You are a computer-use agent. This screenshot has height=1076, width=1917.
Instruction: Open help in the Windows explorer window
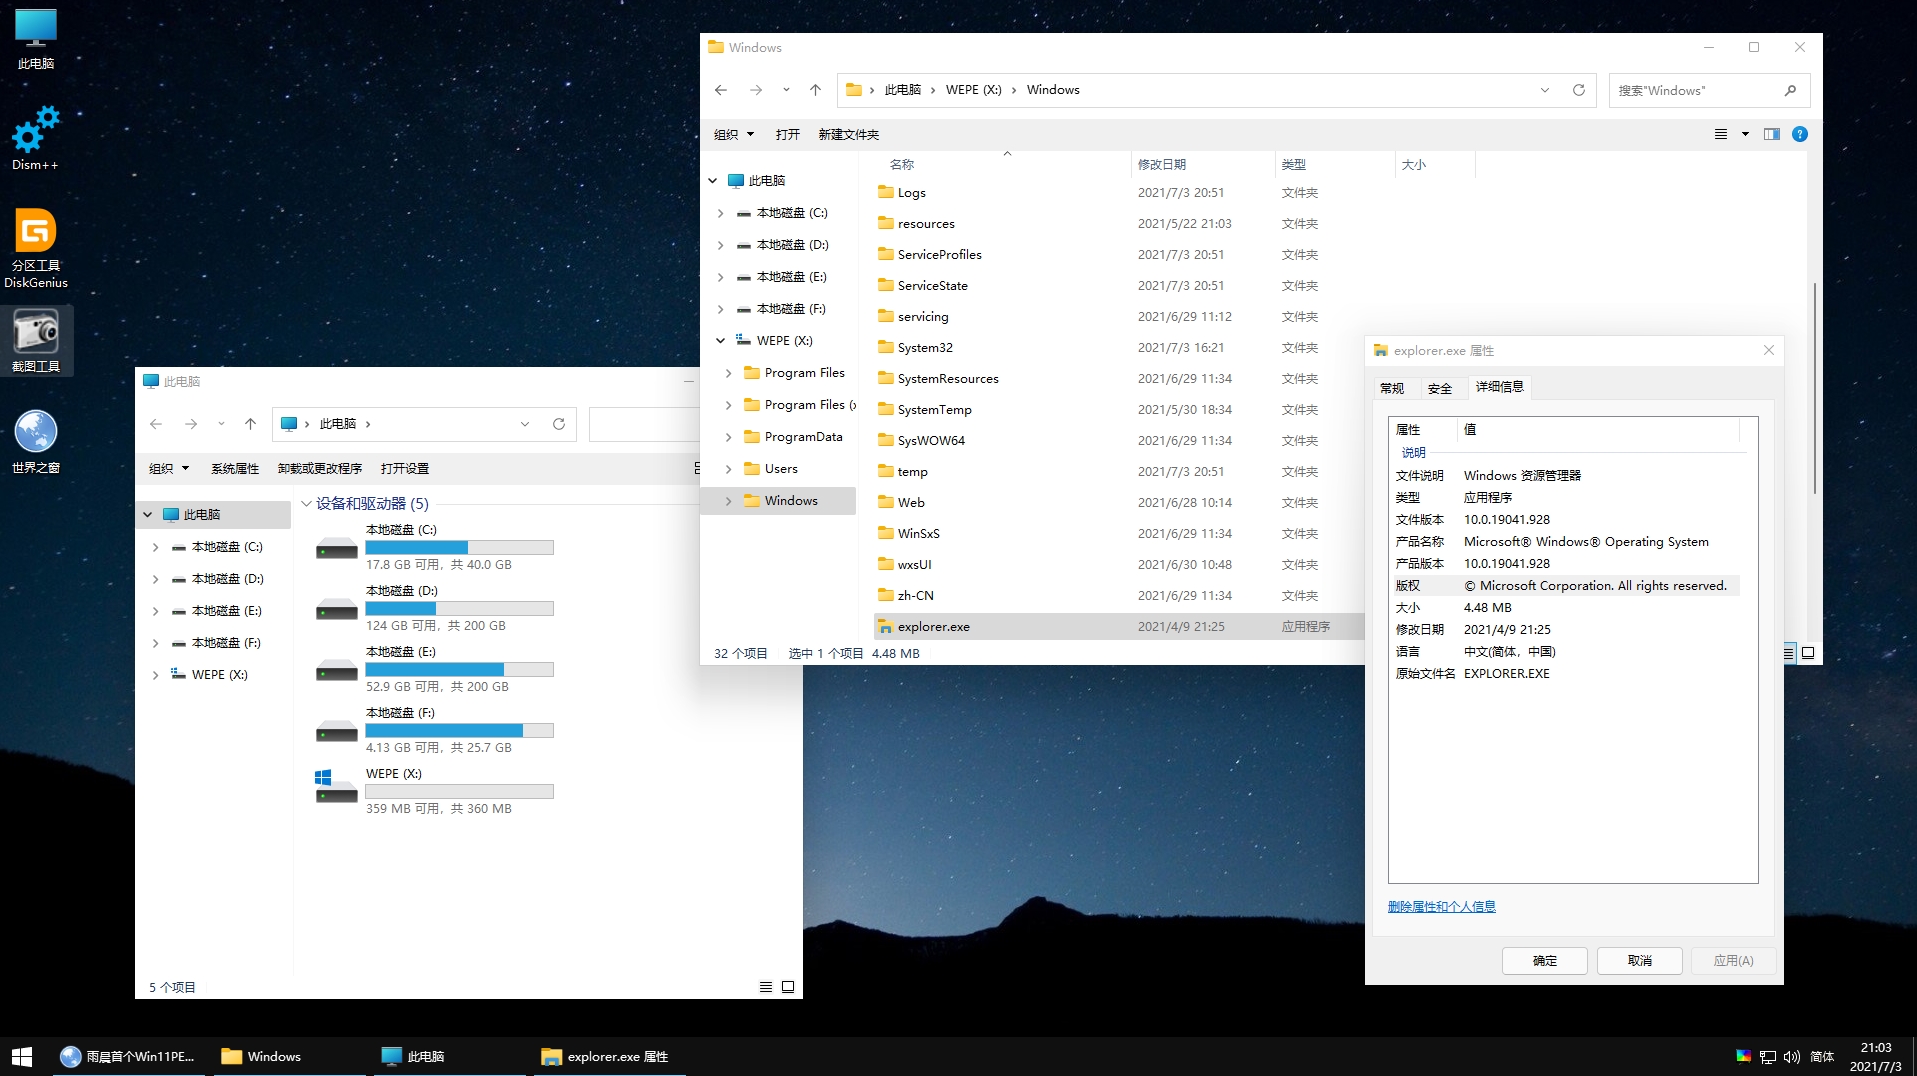click(x=1800, y=134)
